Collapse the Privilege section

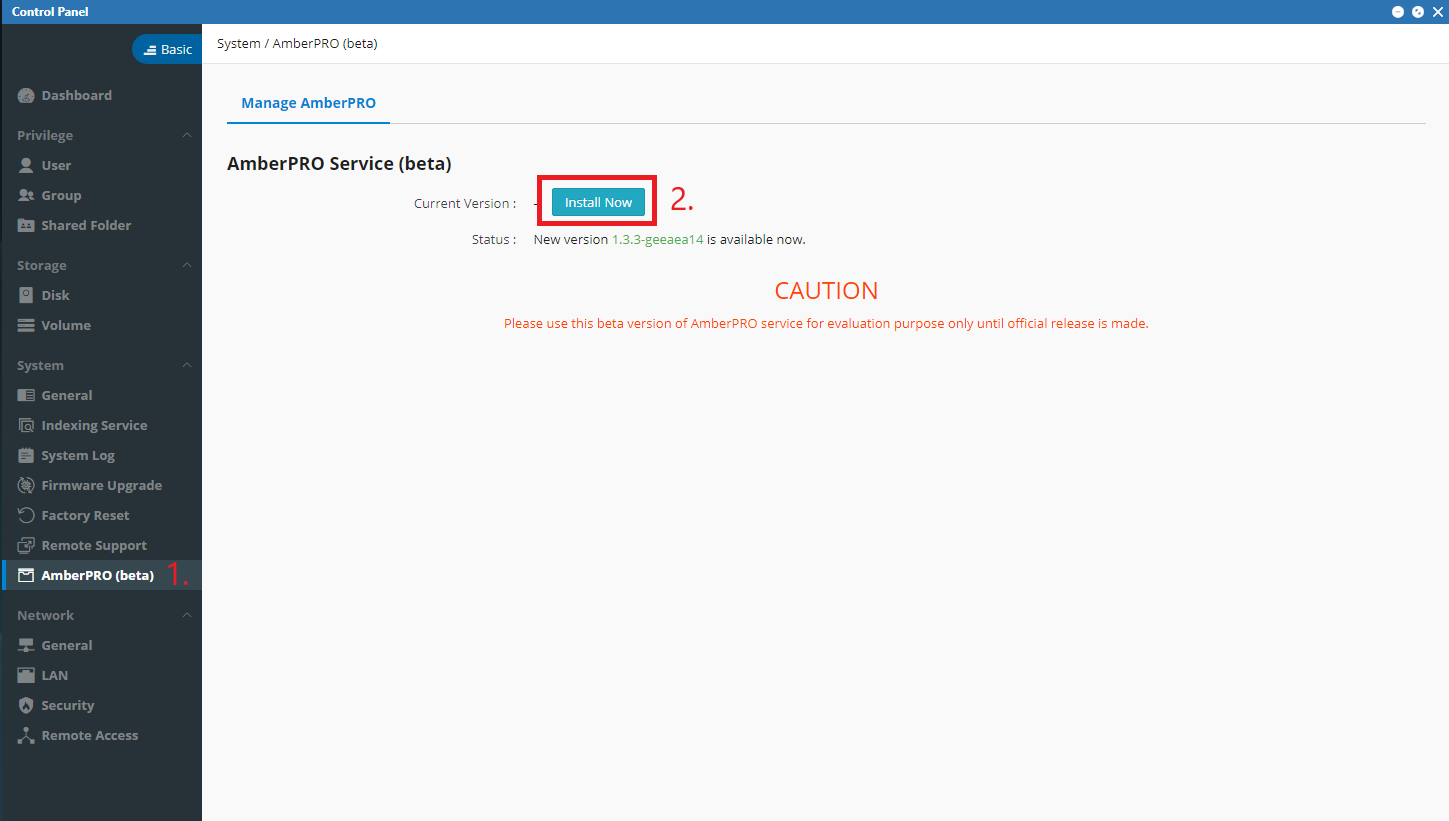186,135
